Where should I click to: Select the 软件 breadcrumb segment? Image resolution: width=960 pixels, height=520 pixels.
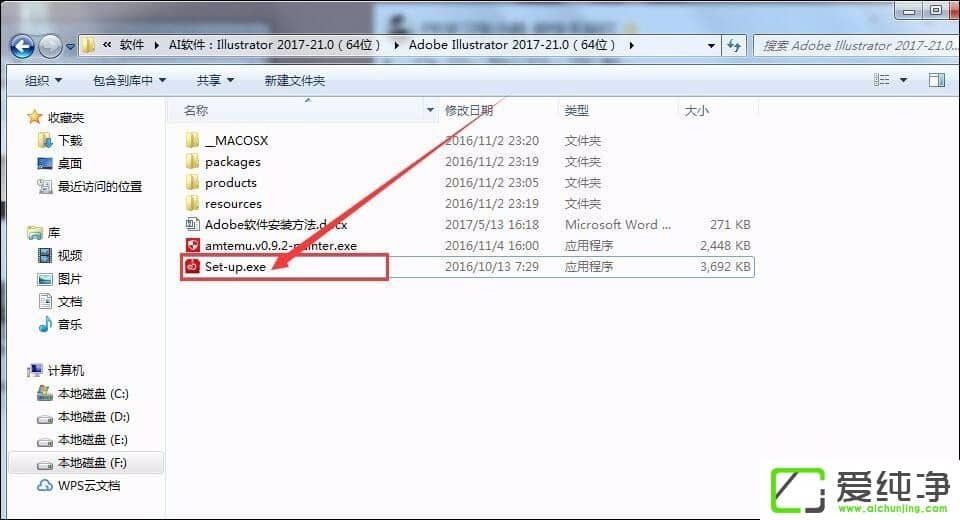pyautogui.click(x=132, y=45)
